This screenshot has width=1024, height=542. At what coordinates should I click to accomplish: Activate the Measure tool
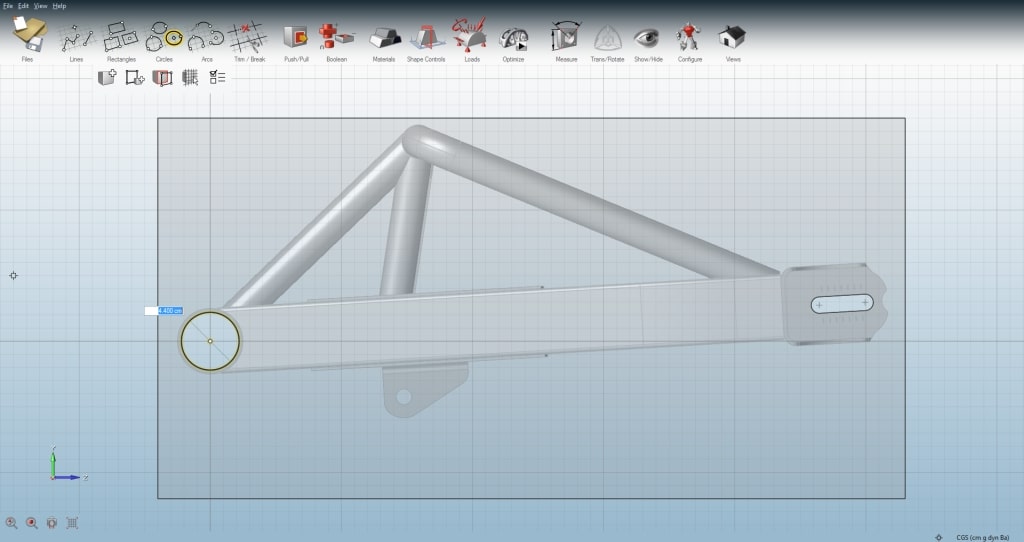pos(565,37)
